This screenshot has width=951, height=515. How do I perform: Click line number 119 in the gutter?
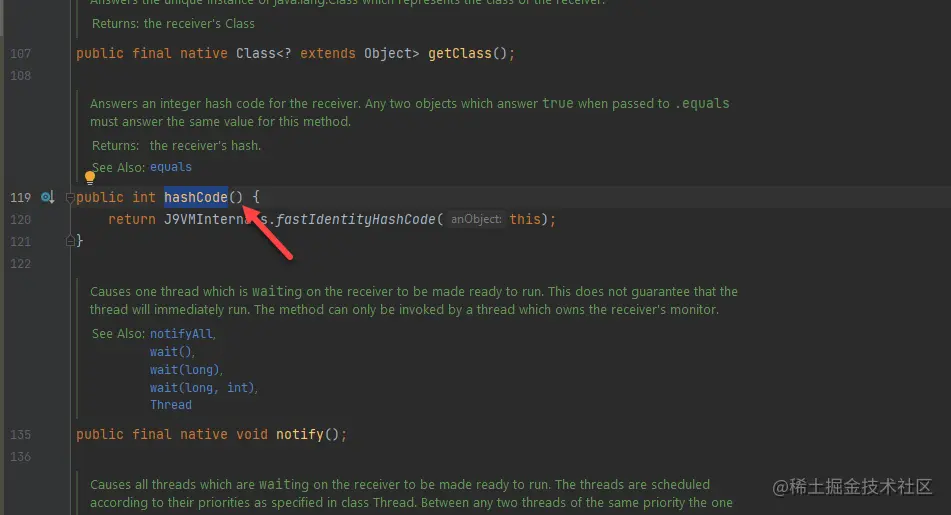[x=20, y=197]
